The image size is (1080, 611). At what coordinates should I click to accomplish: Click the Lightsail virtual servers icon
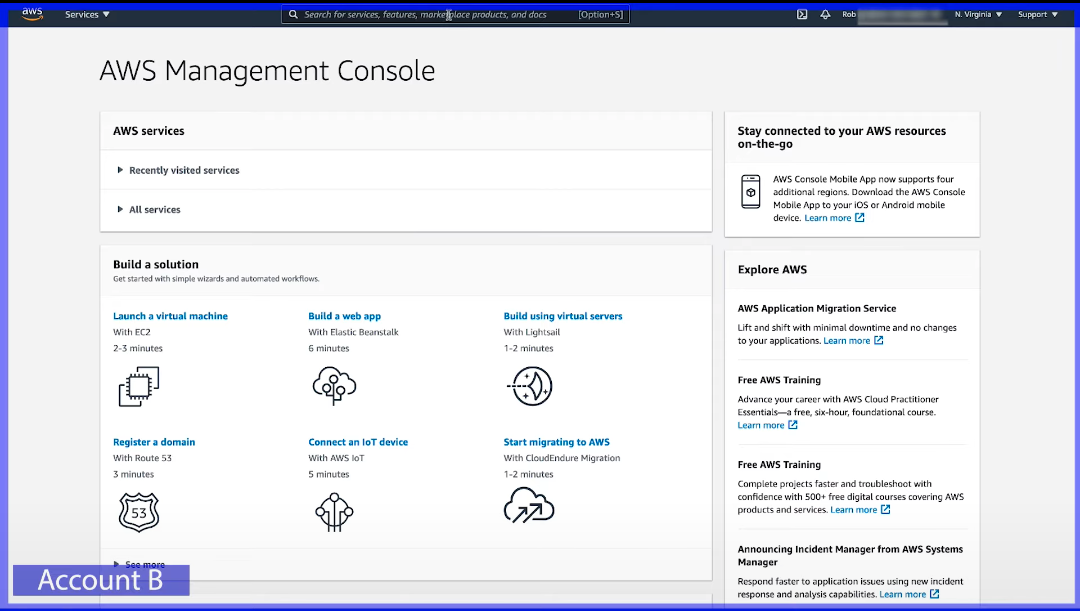coord(530,386)
